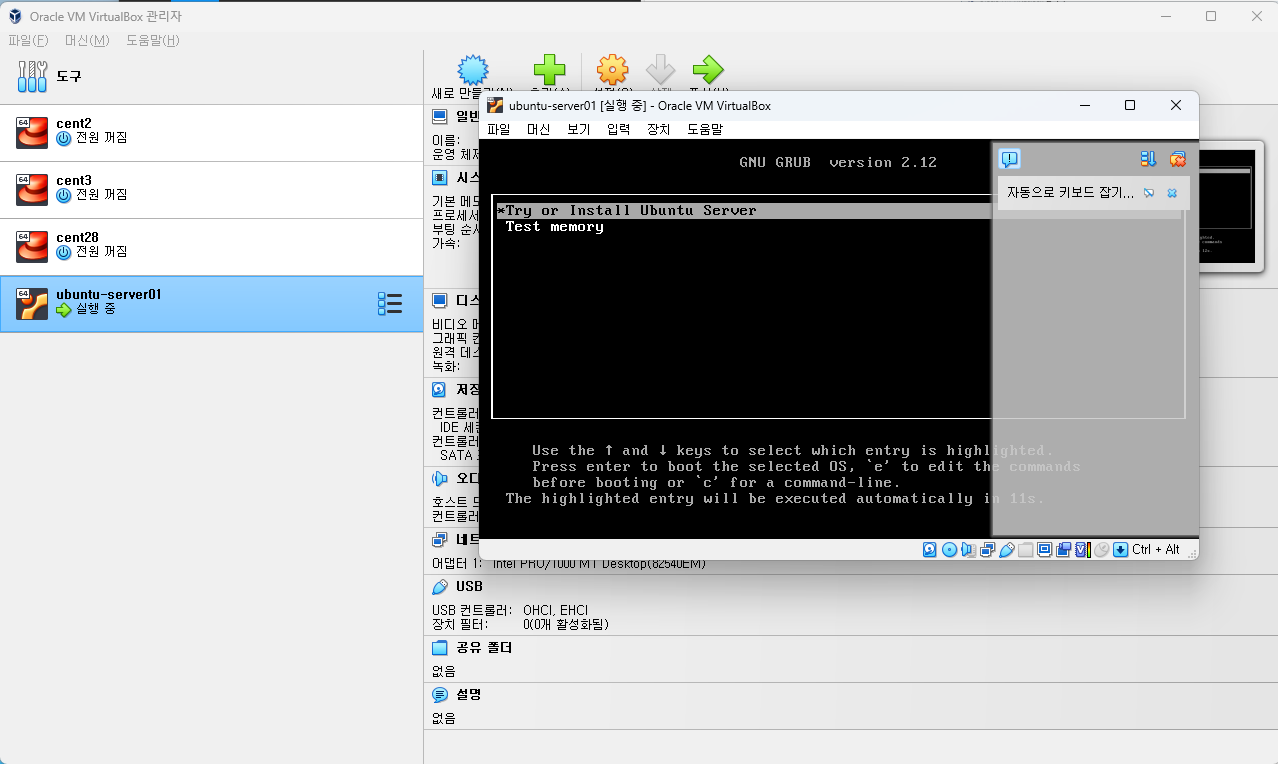Click the do-not-show-again icon on notification

(x=1149, y=193)
